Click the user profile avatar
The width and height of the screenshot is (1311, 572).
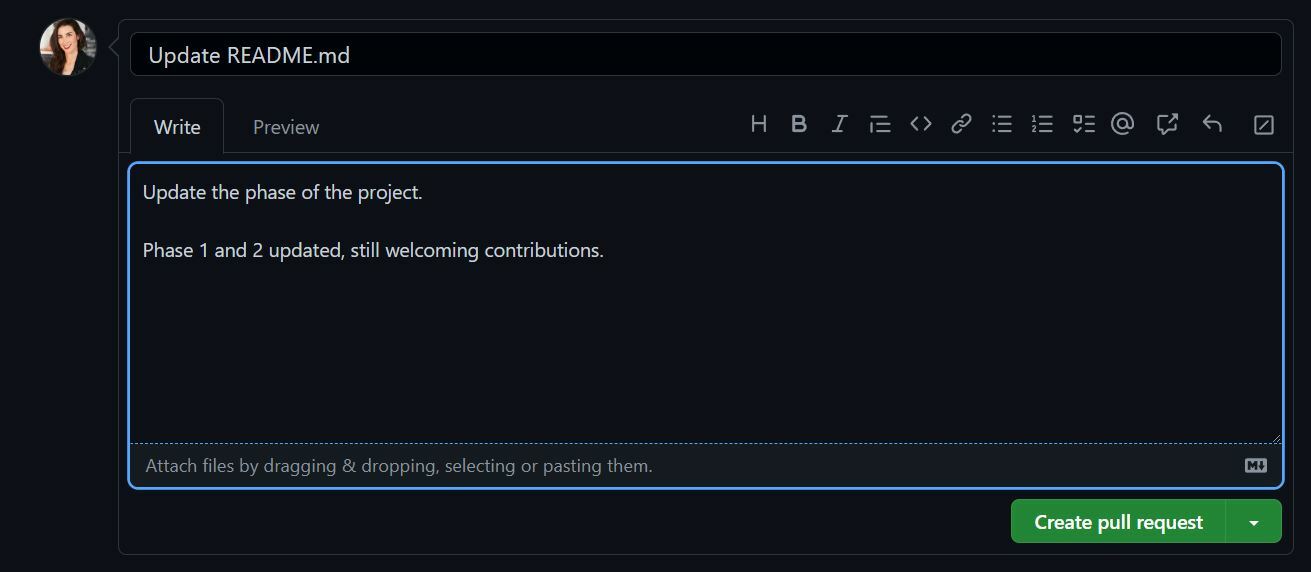point(68,47)
